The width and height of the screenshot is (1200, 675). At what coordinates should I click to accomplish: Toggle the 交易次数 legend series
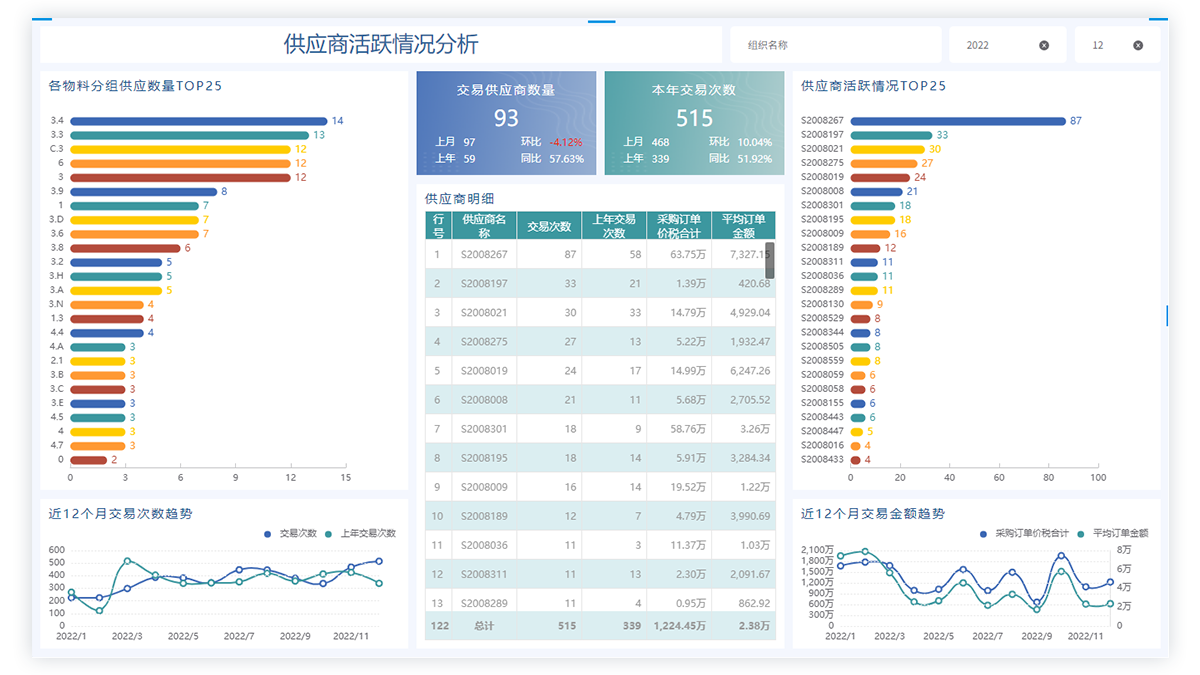click(x=291, y=533)
